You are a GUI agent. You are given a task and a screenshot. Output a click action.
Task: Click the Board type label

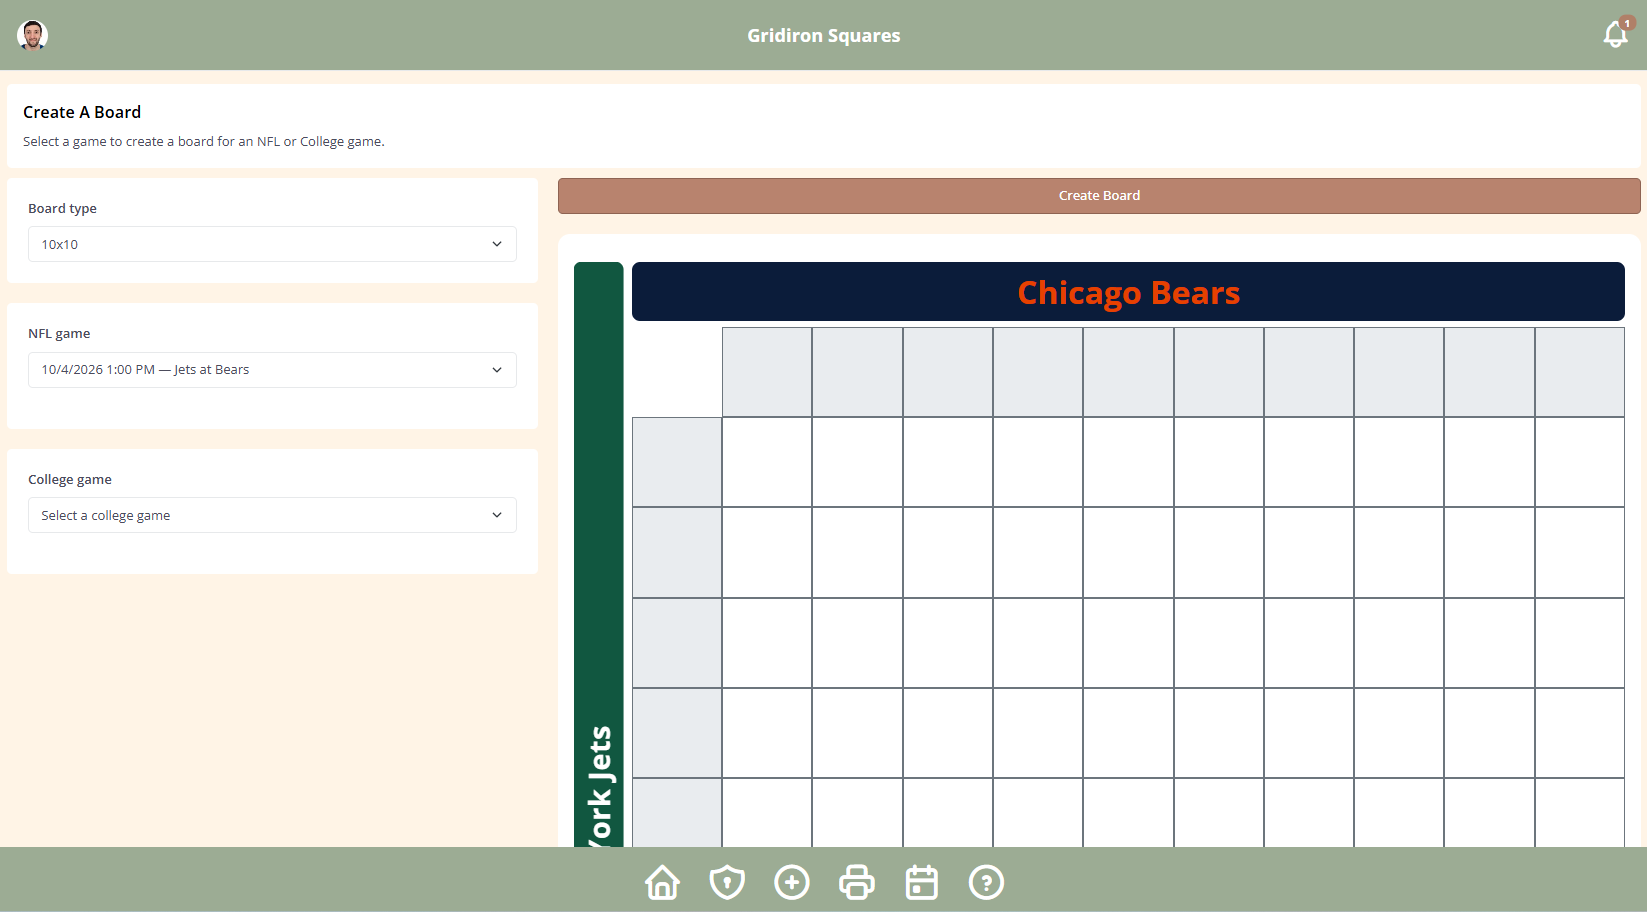point(62,208)
